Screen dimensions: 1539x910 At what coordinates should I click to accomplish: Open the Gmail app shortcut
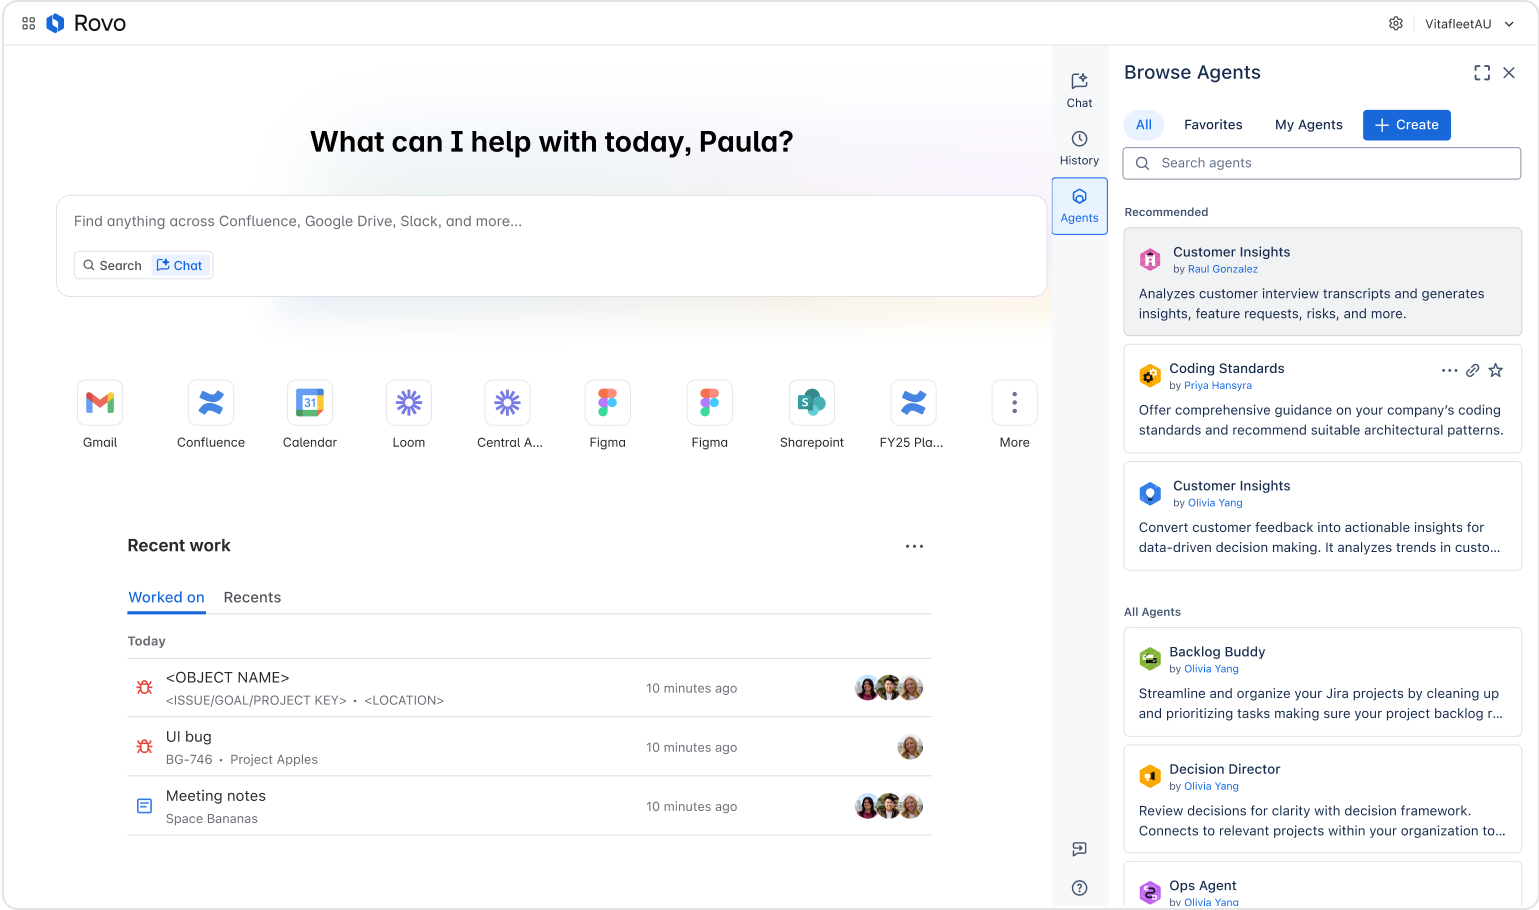coord(100,402)
